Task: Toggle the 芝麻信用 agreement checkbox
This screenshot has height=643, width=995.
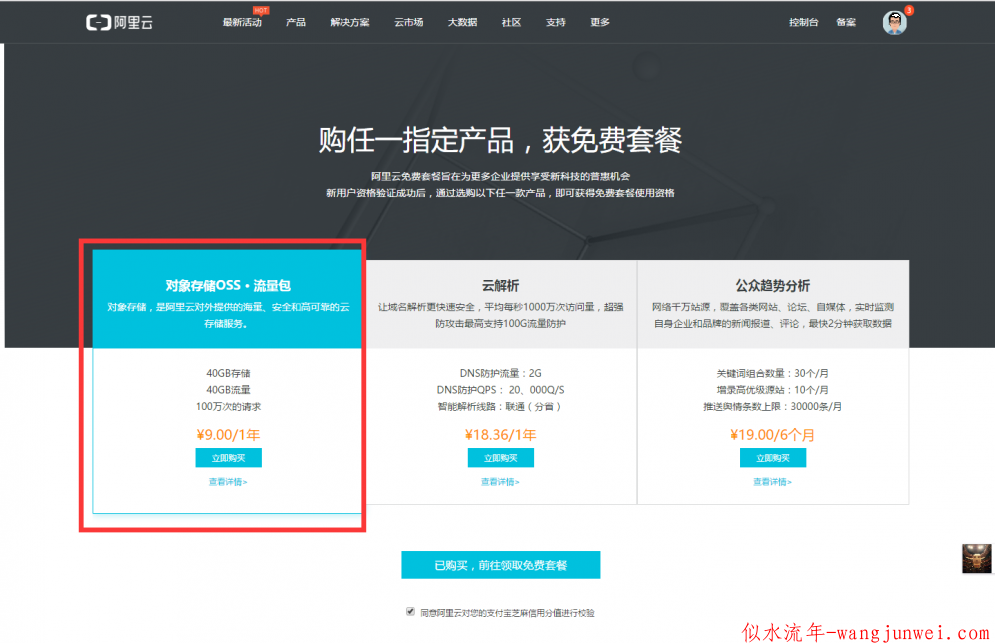Action: coord(411,611)
